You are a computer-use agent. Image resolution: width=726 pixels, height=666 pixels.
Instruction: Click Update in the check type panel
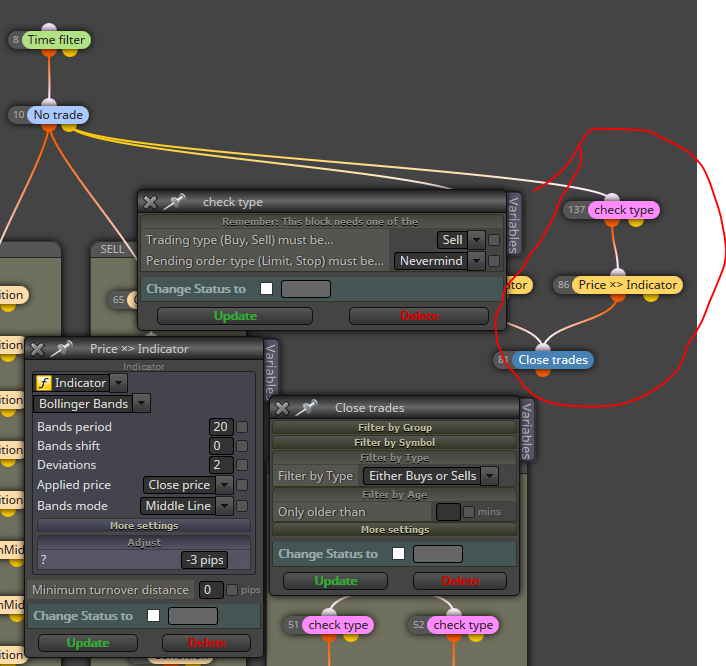[x=235, y=316]
